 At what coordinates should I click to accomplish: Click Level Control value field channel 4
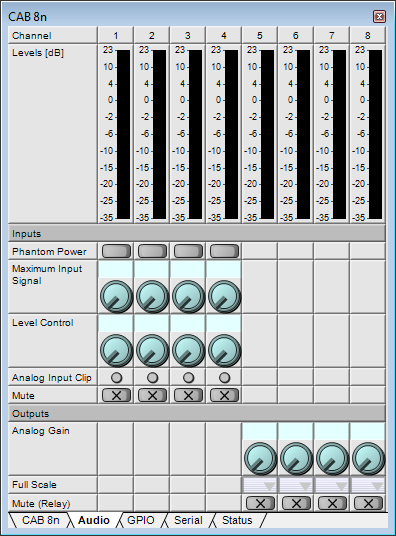pyautogui.click(x=224, y=323)
